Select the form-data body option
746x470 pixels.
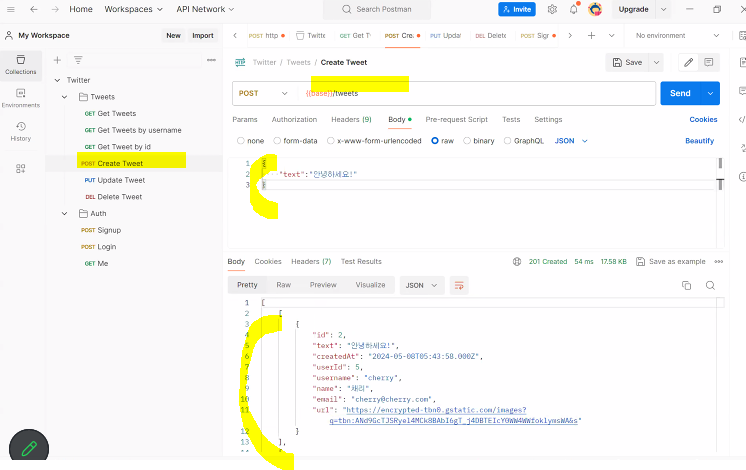[277, 141]
